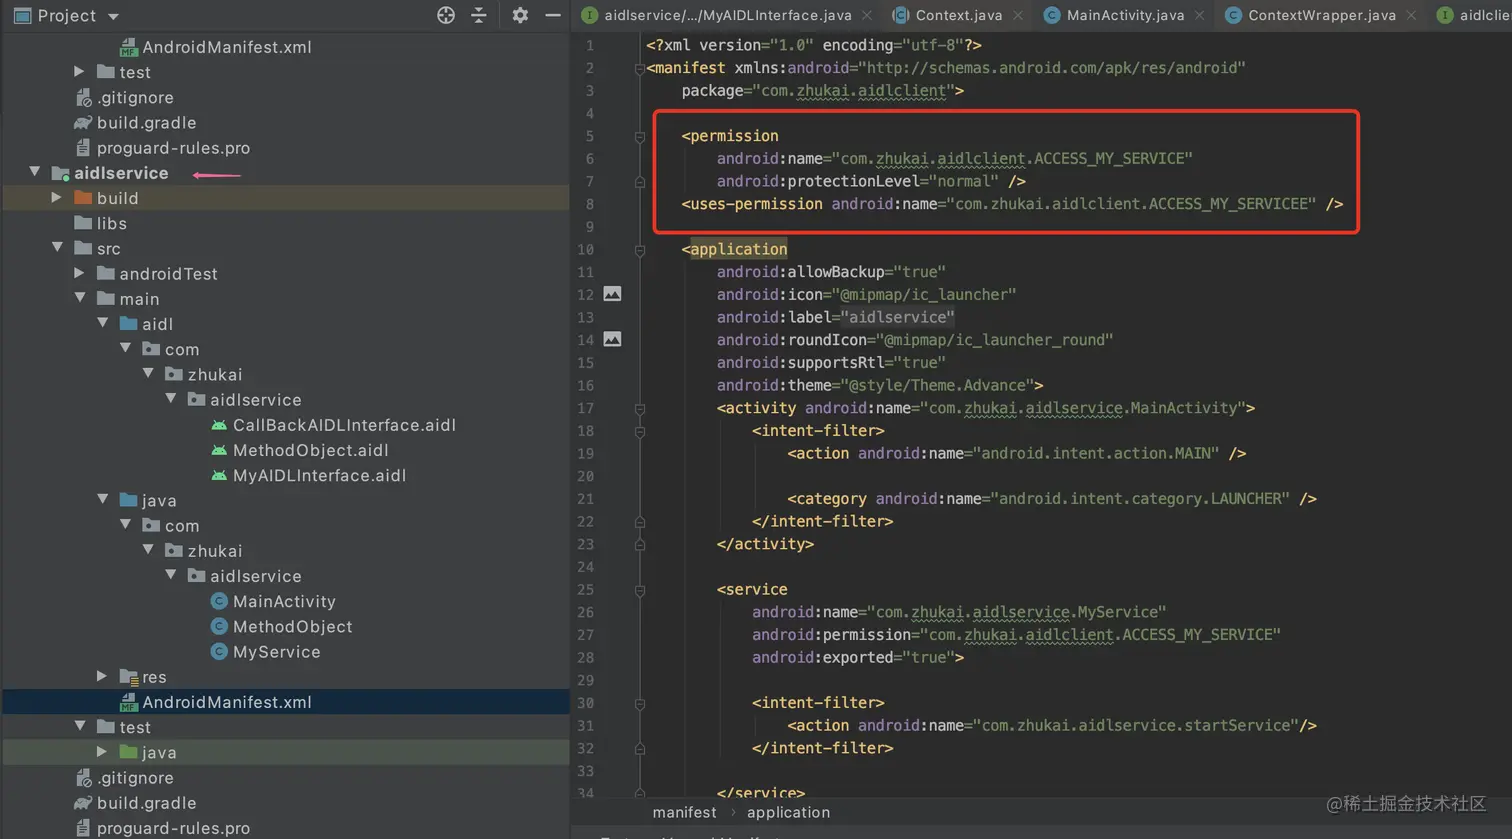Click line number 25 in the gutter
Viewport: 1512px width, 839px height.
click(x=585, y=590)
